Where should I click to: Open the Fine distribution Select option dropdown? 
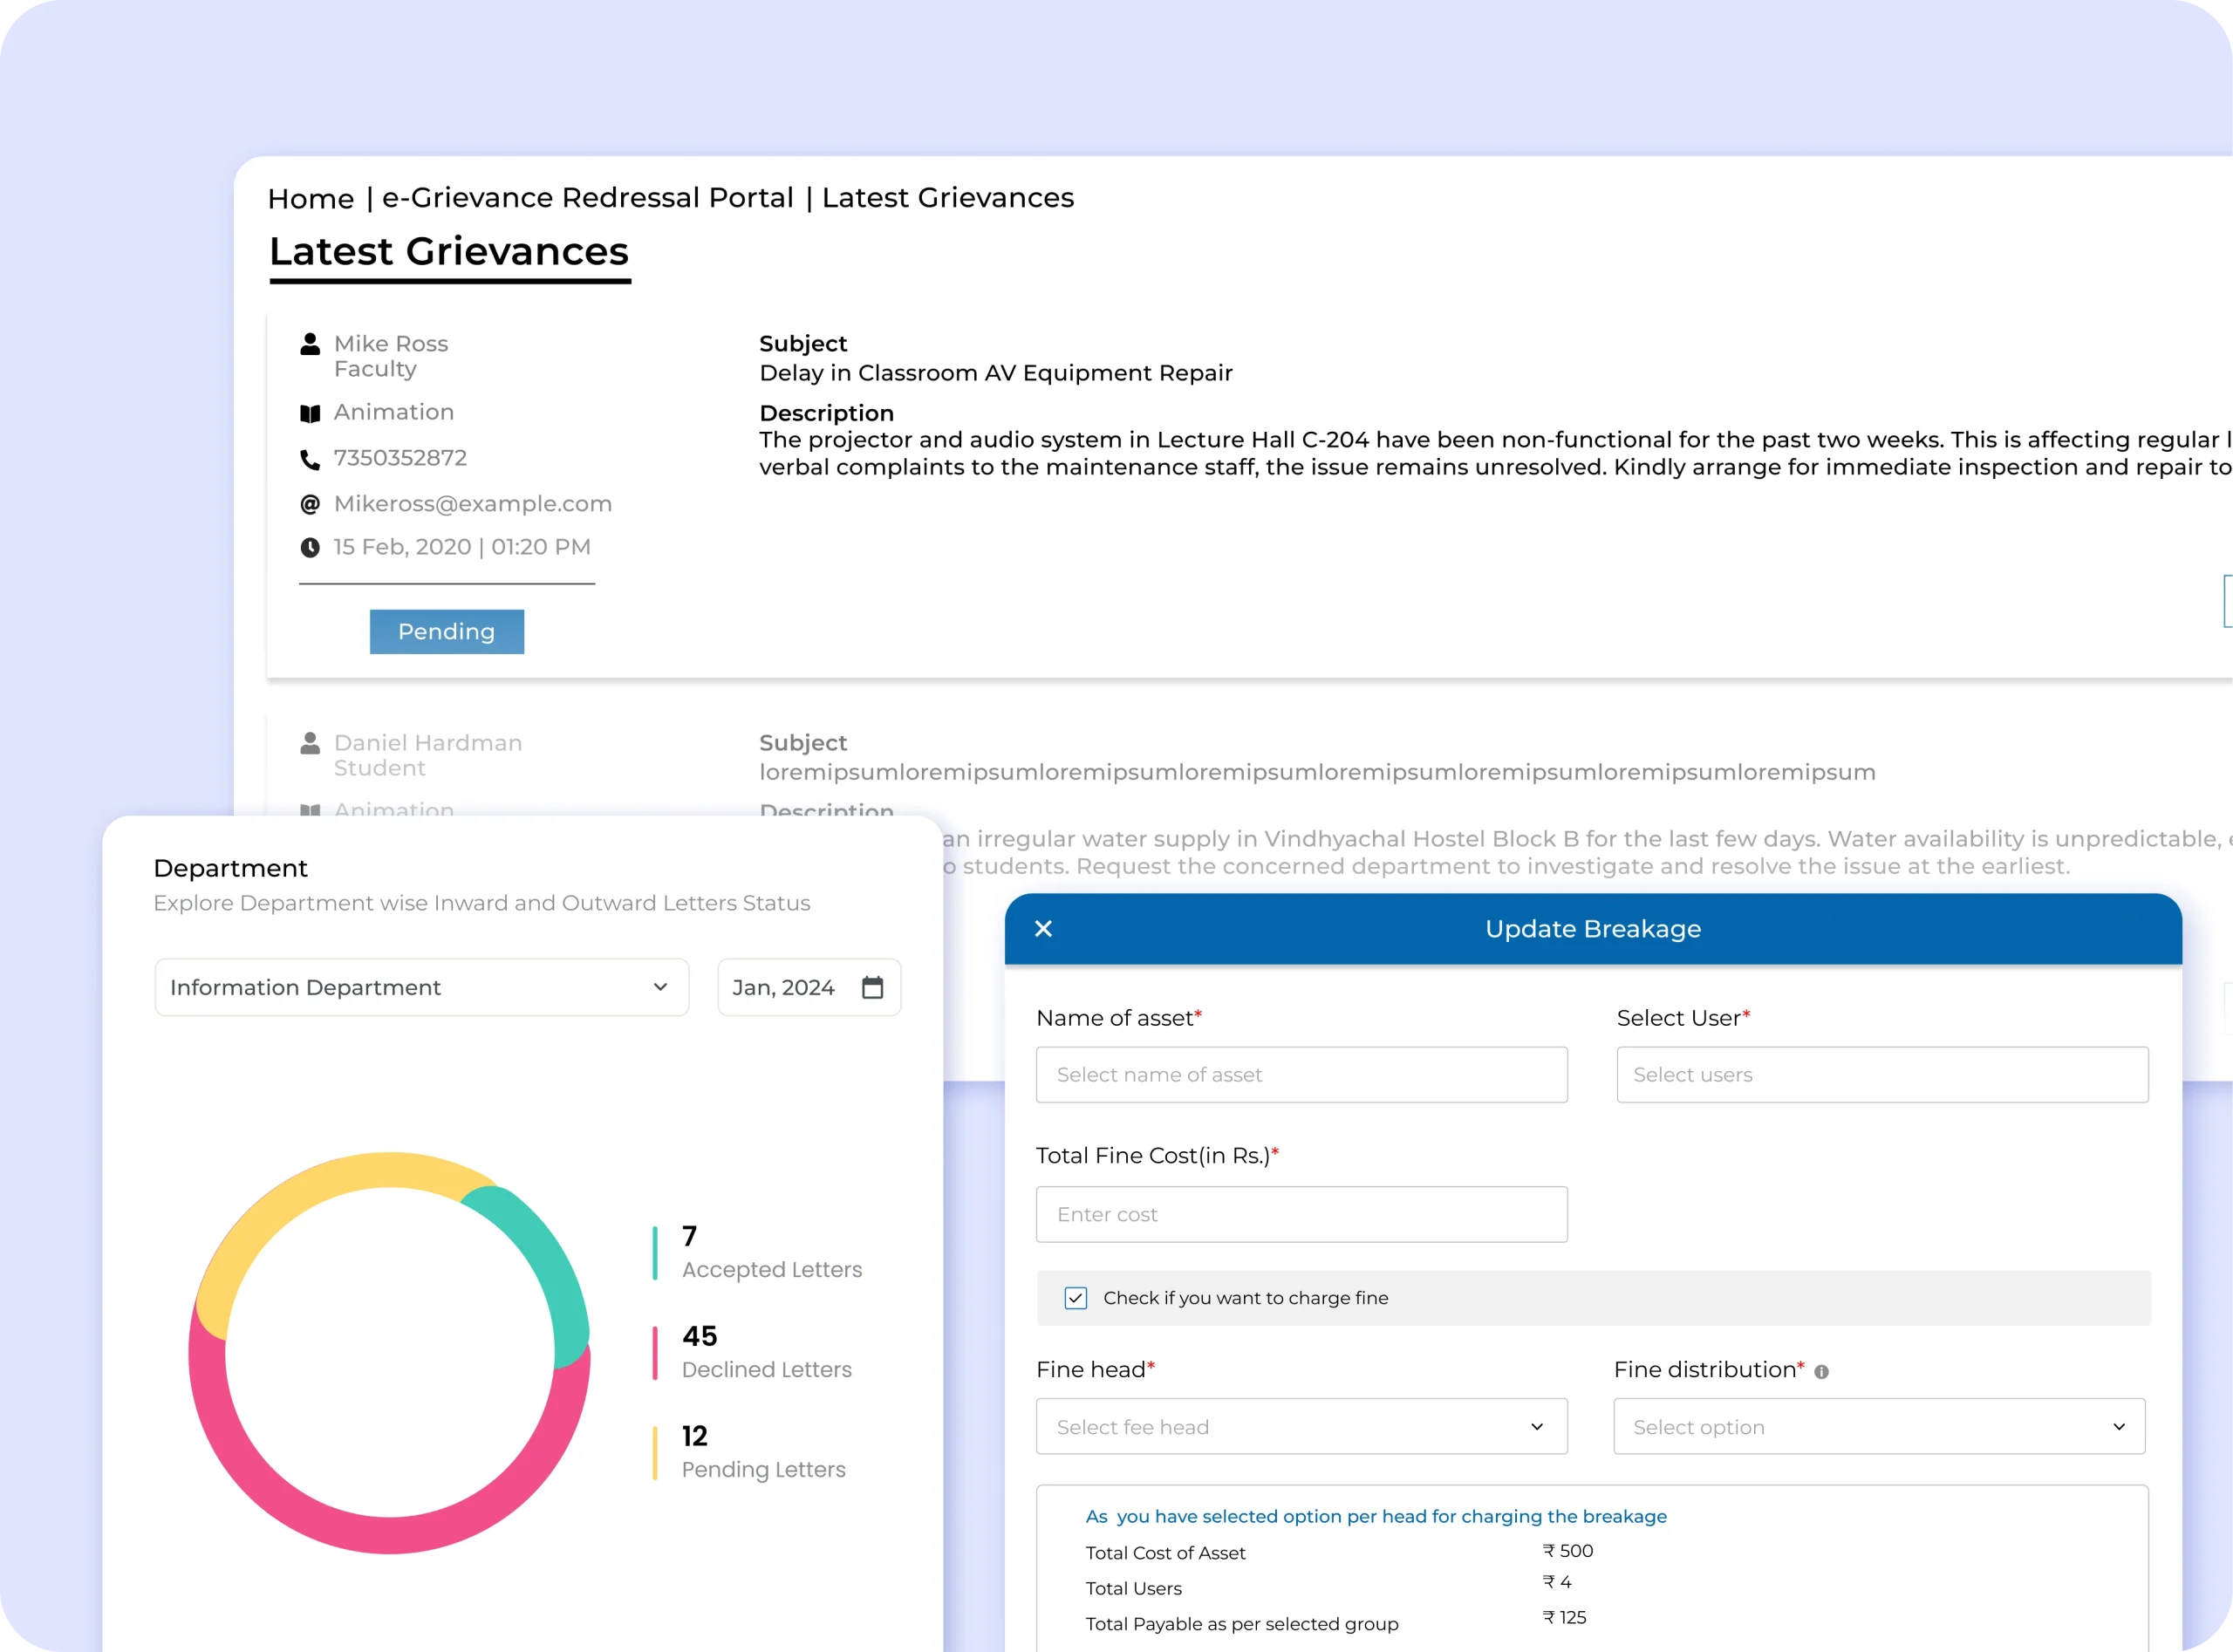pyautogui.click(x=1878, y=1427)
